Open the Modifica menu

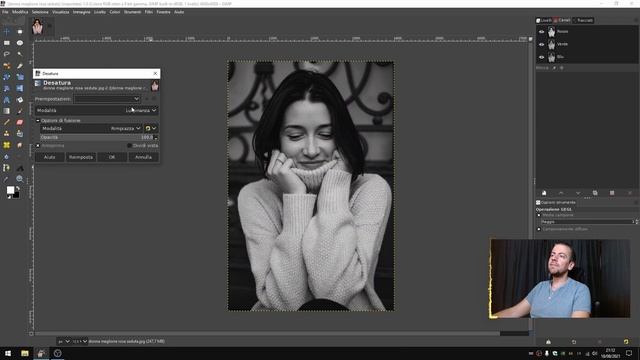tap(20, 12)
